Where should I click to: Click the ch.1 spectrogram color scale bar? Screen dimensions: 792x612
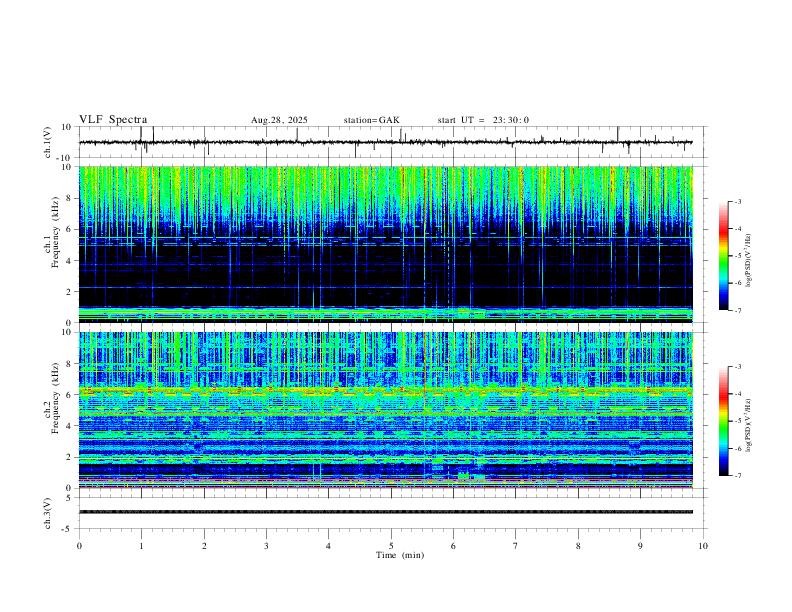(x=724, y=256)
